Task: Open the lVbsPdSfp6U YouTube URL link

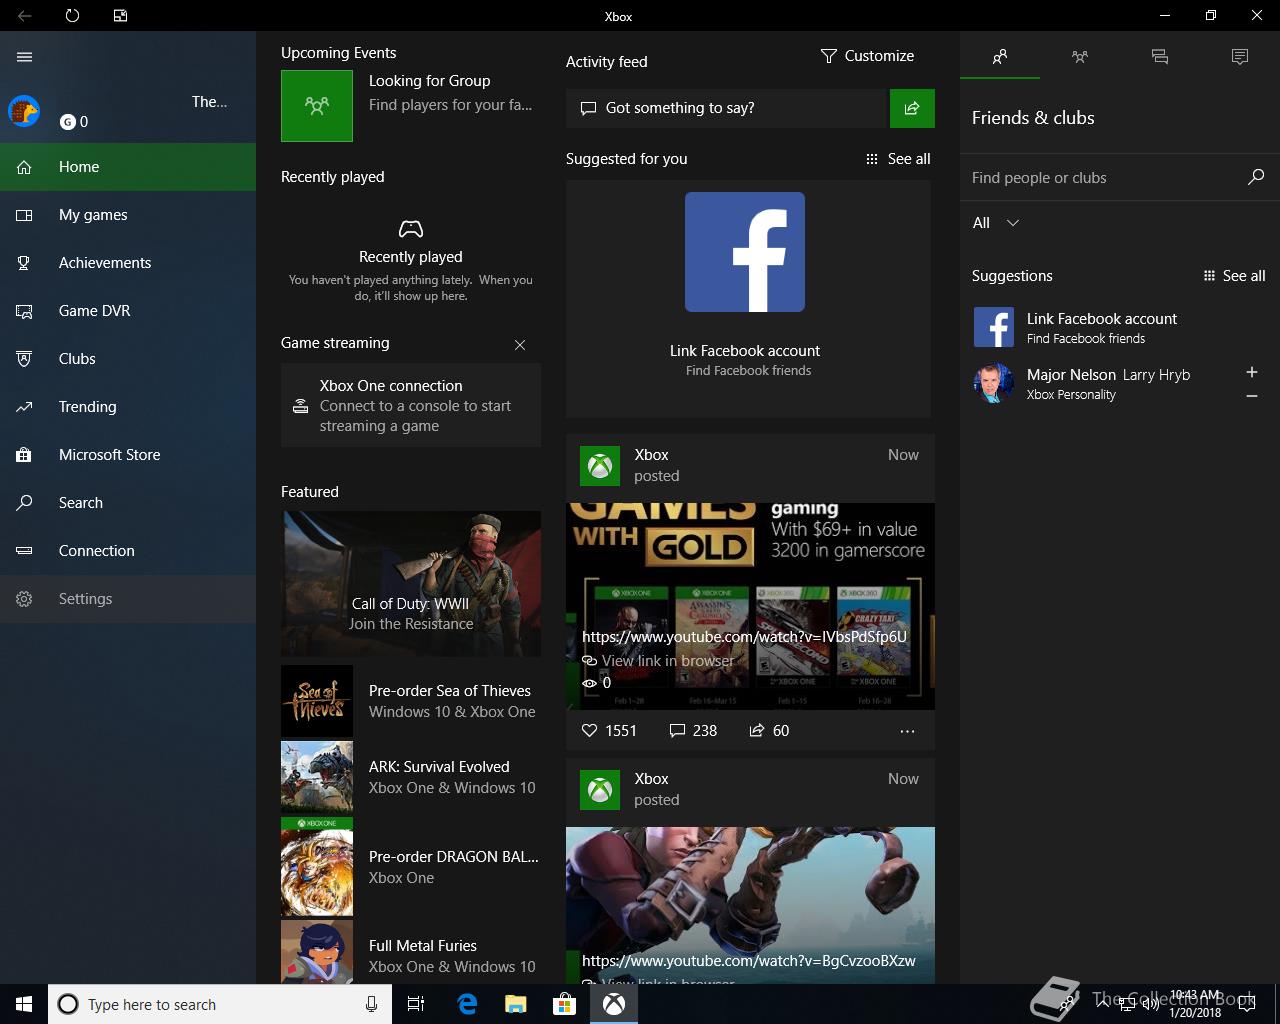Action: [744, 637]
